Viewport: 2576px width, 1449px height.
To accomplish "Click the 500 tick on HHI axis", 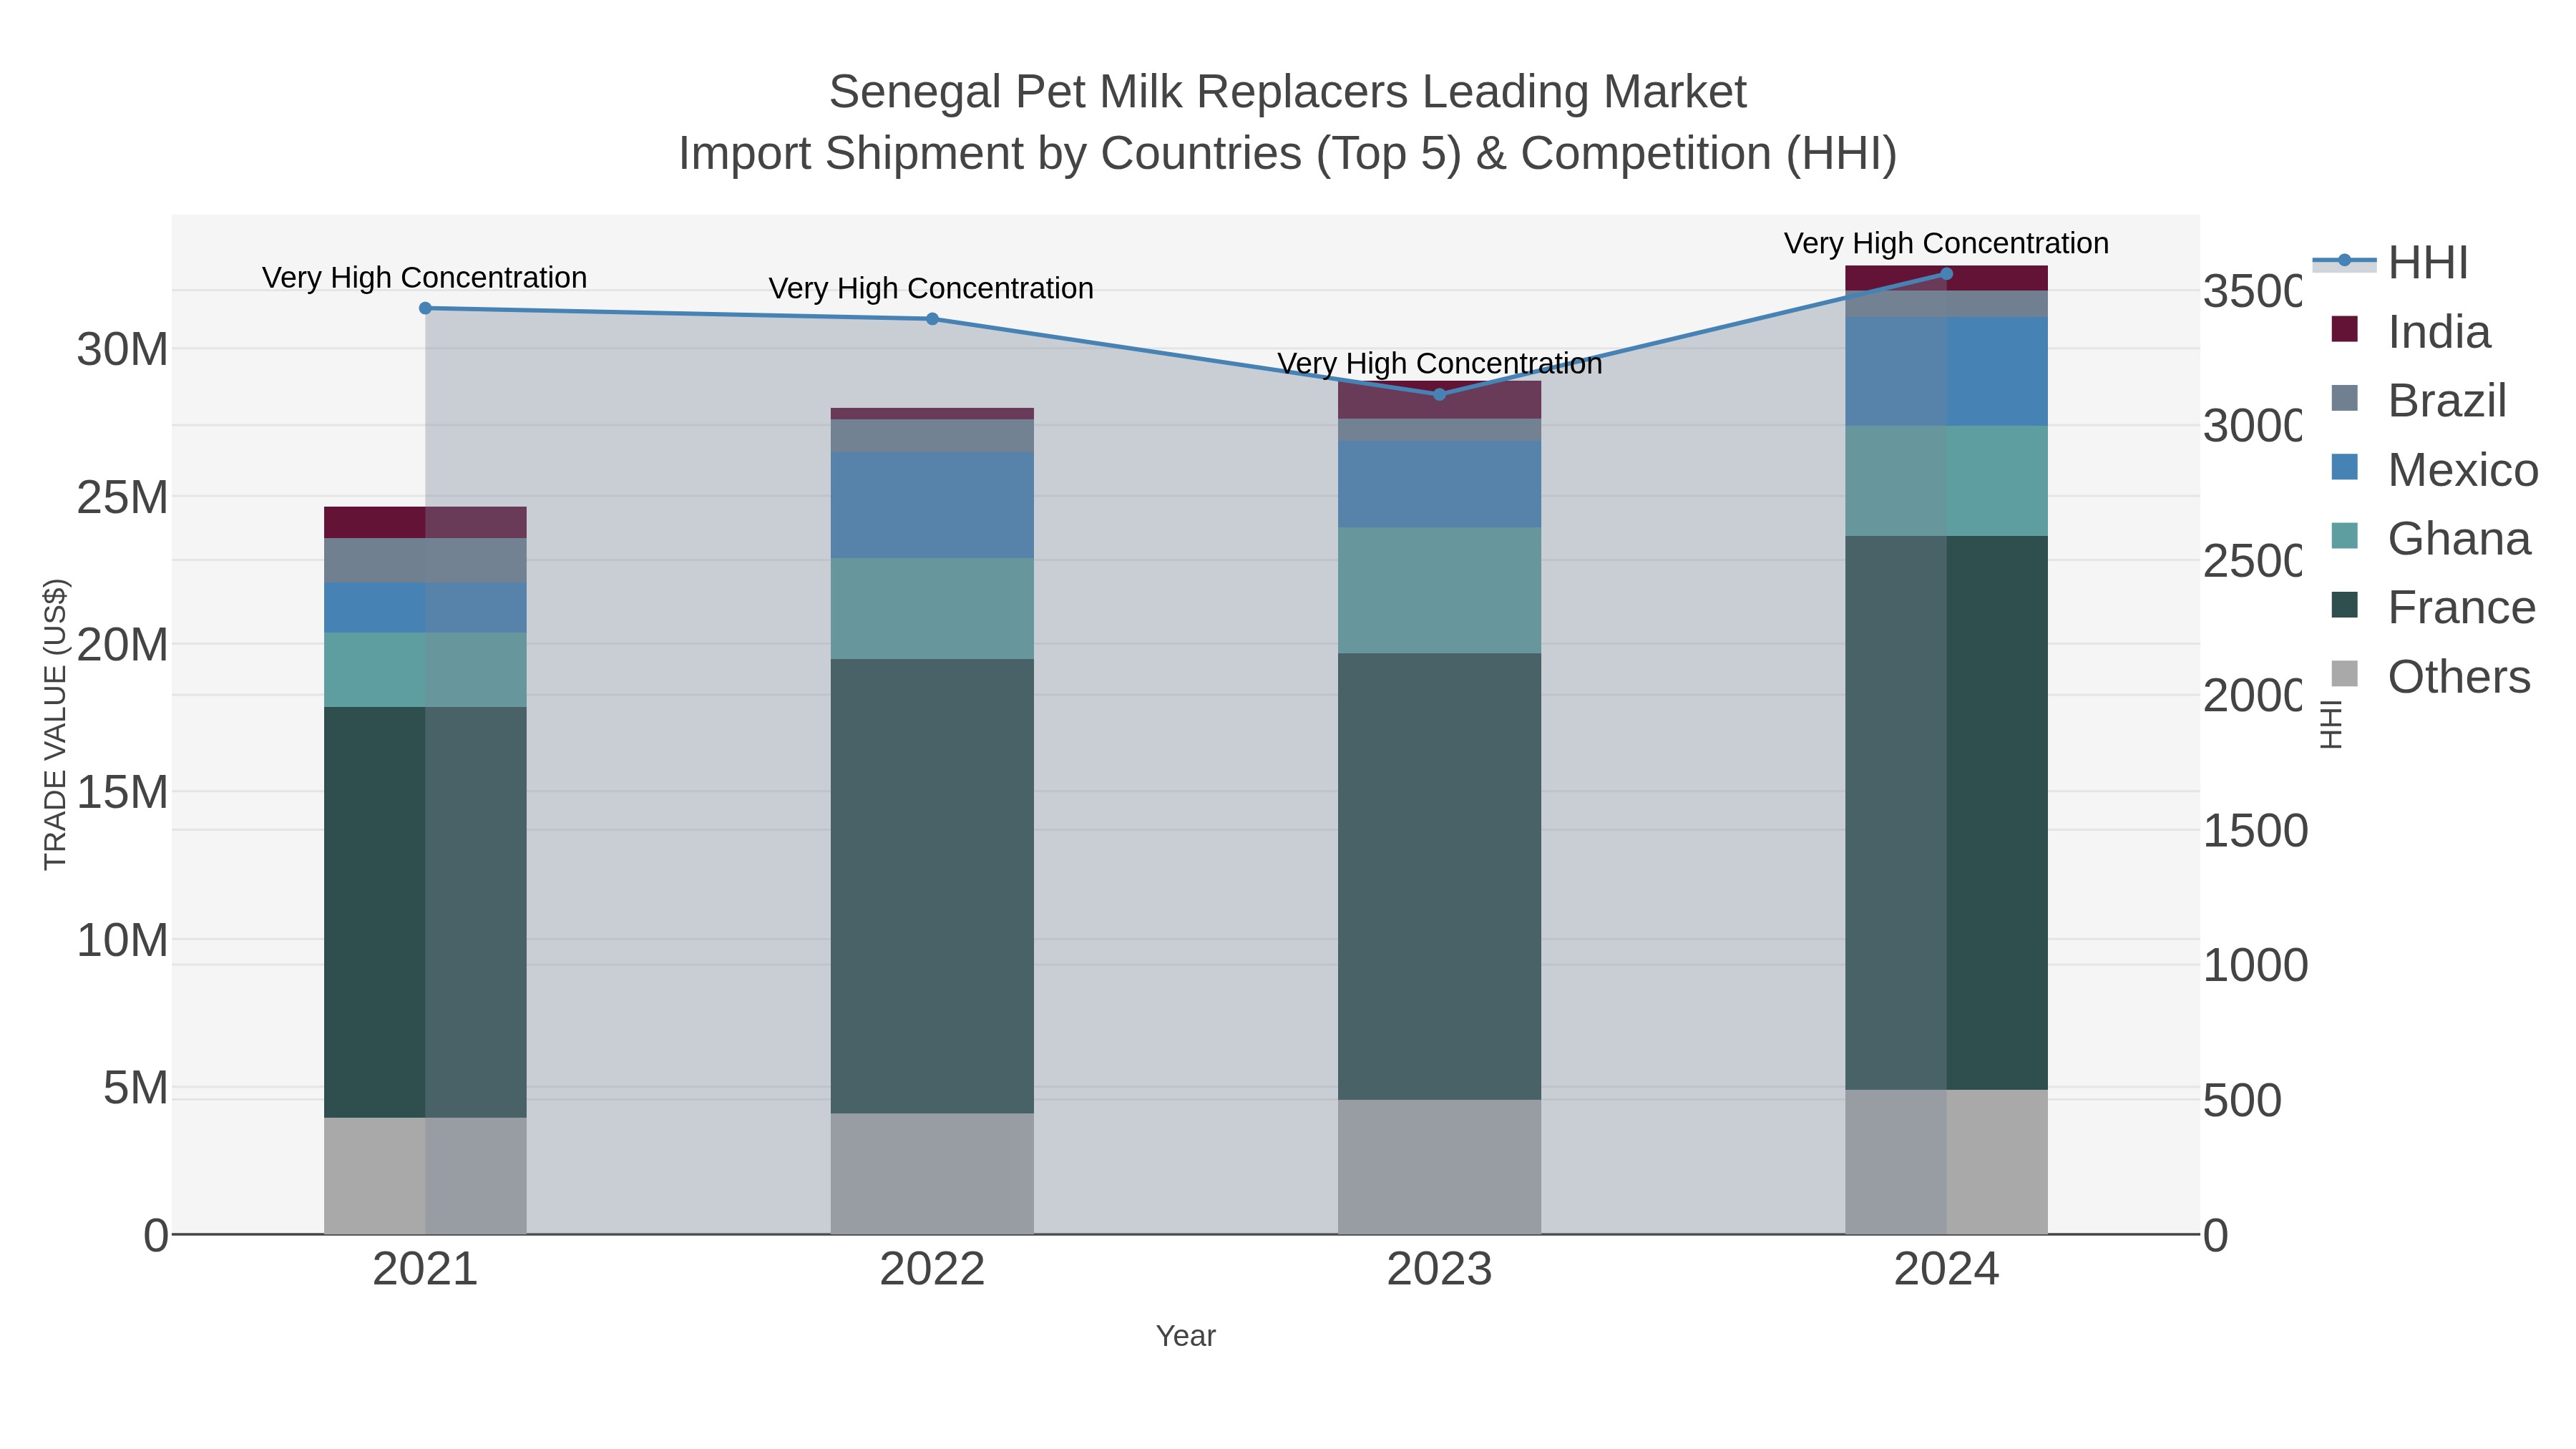I will pos(2243,1101).
